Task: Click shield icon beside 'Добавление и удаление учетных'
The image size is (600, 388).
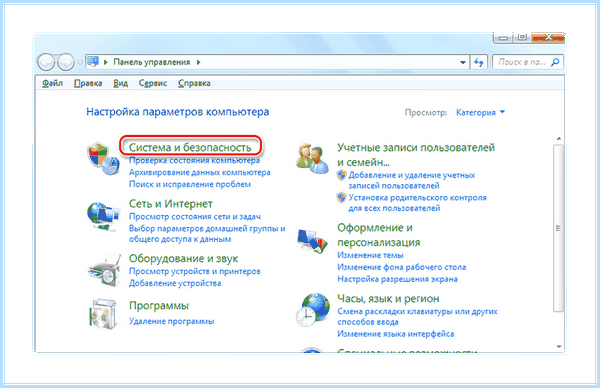Action: click(341, 175)
